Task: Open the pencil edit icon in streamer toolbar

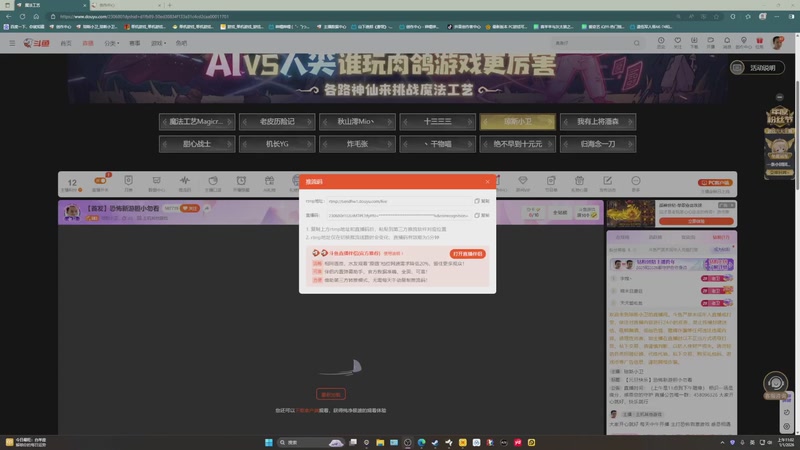Action: [x=607, y=180]
